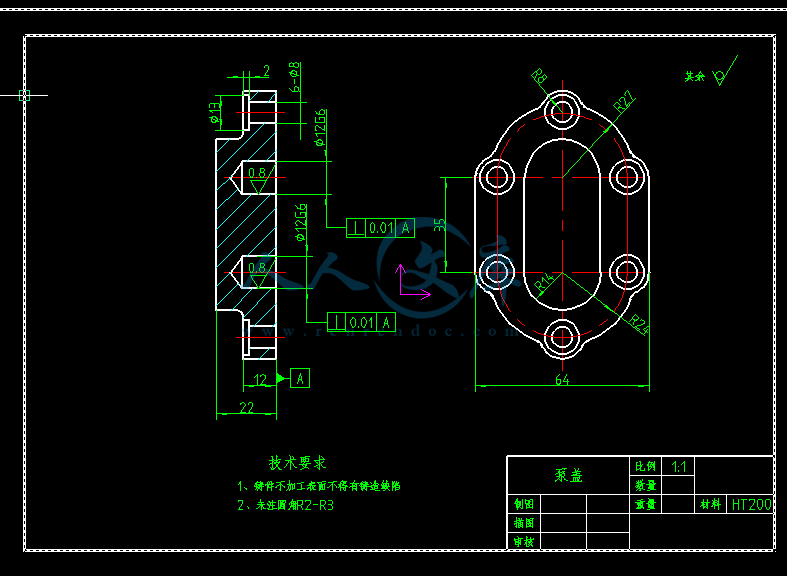
Task: Select the datum A reference box
Action: tap(301, 378)
